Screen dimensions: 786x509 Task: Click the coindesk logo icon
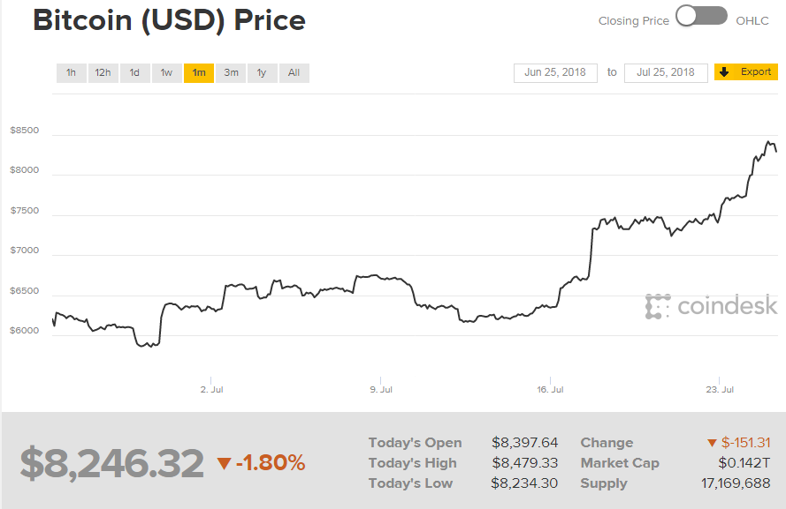click(657, 306)
